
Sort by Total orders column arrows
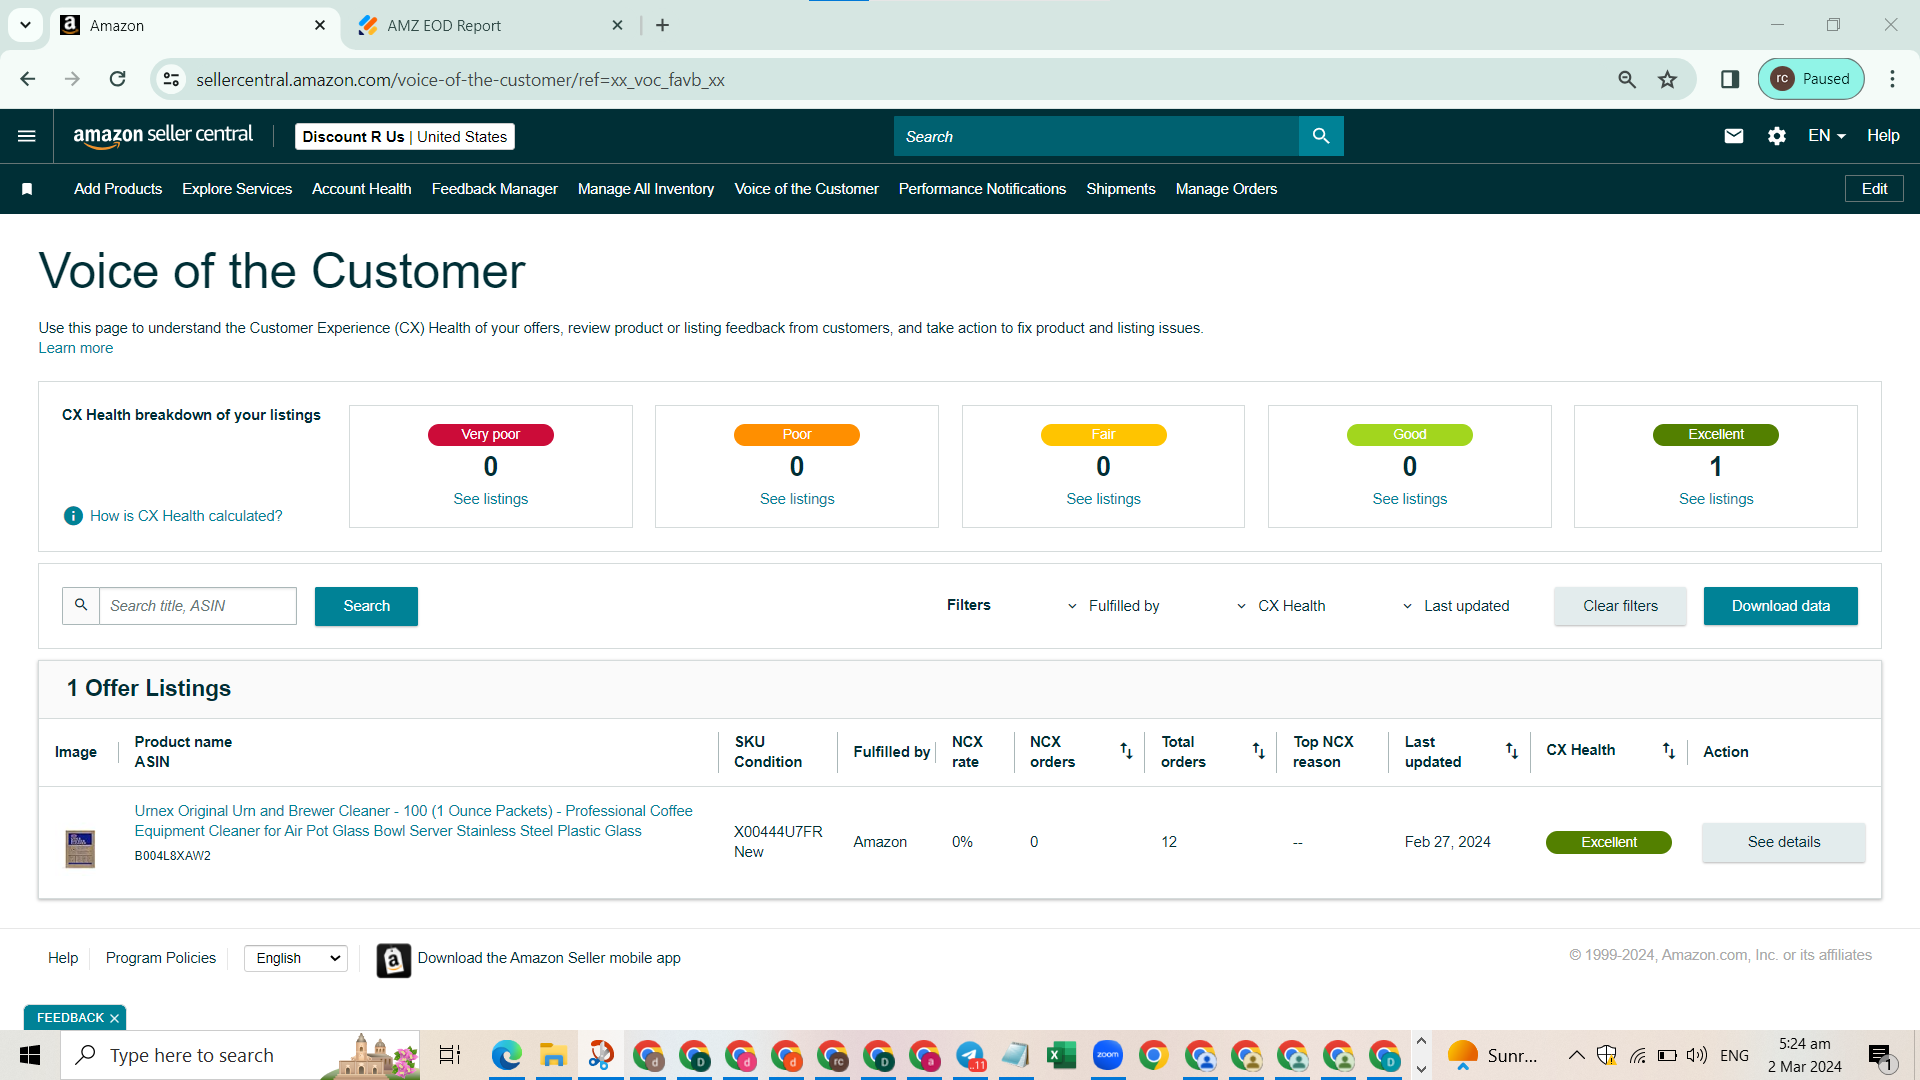point(1258,751)
